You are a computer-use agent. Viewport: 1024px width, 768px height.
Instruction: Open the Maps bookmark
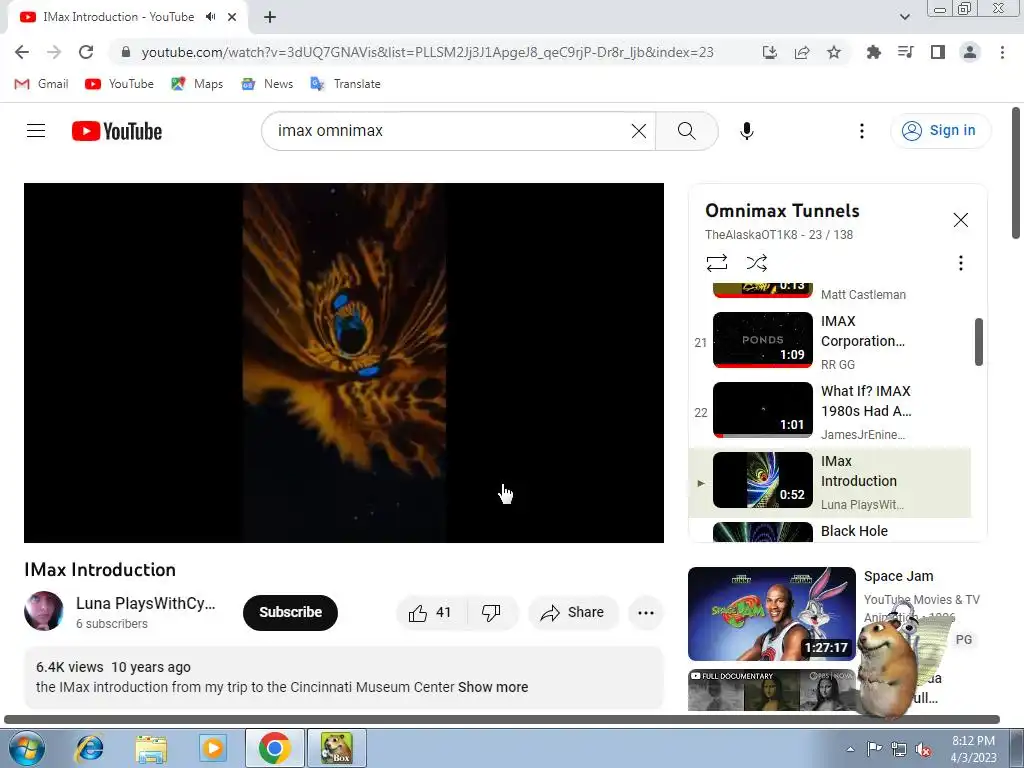pyautogui.click(x=197, y=84)
